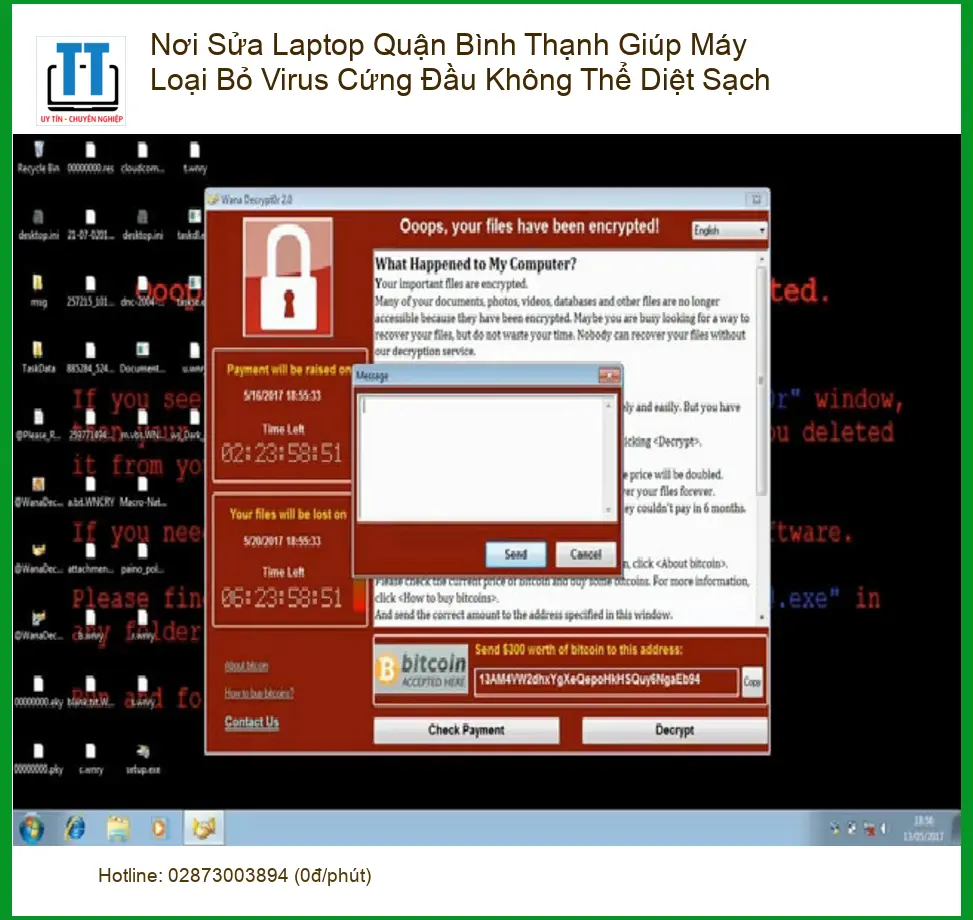Screen dimensions: 973x920
Task: Select the Macro-Nat... file icon
Action: 143,491
